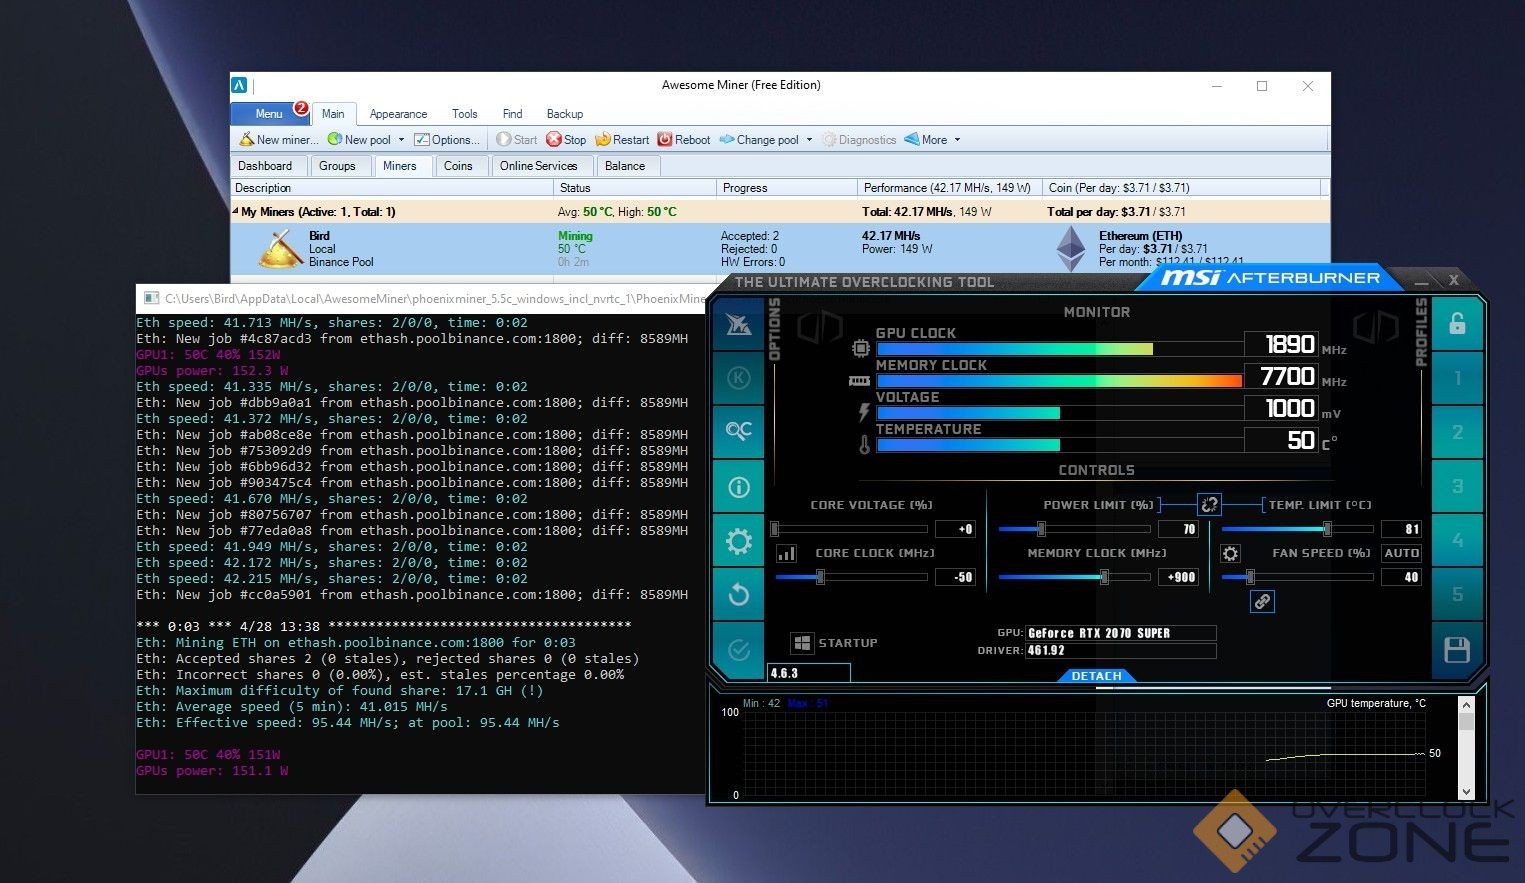1525x883 pixels.
Task: Click the Stop miner toolbar icon
Action: [x=554, y=140]
